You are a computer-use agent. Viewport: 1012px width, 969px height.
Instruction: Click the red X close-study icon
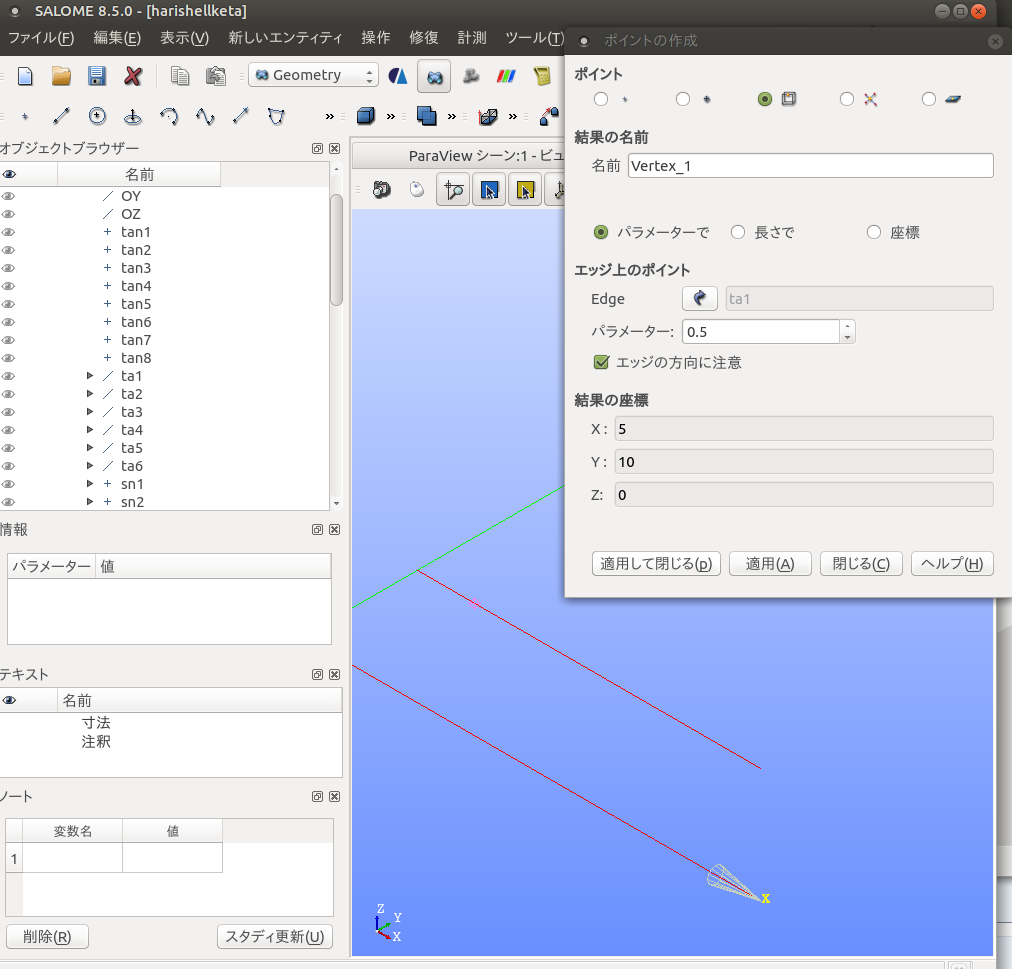(x=133, y=76)
